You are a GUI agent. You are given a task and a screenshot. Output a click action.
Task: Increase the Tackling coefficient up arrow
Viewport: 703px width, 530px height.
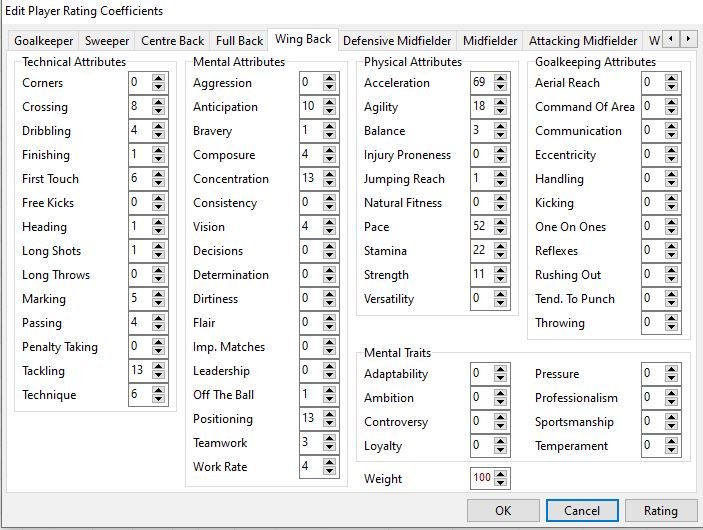[158, 367]
